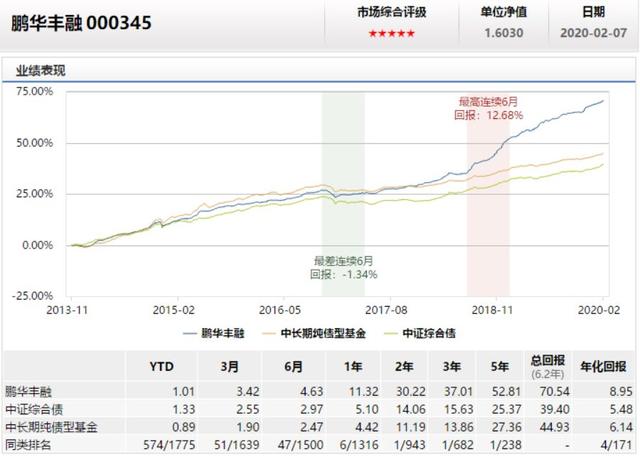This screenshot has height=457, width=640.
Task: Click ranking cell 574/1775
Action: [169, 445]
